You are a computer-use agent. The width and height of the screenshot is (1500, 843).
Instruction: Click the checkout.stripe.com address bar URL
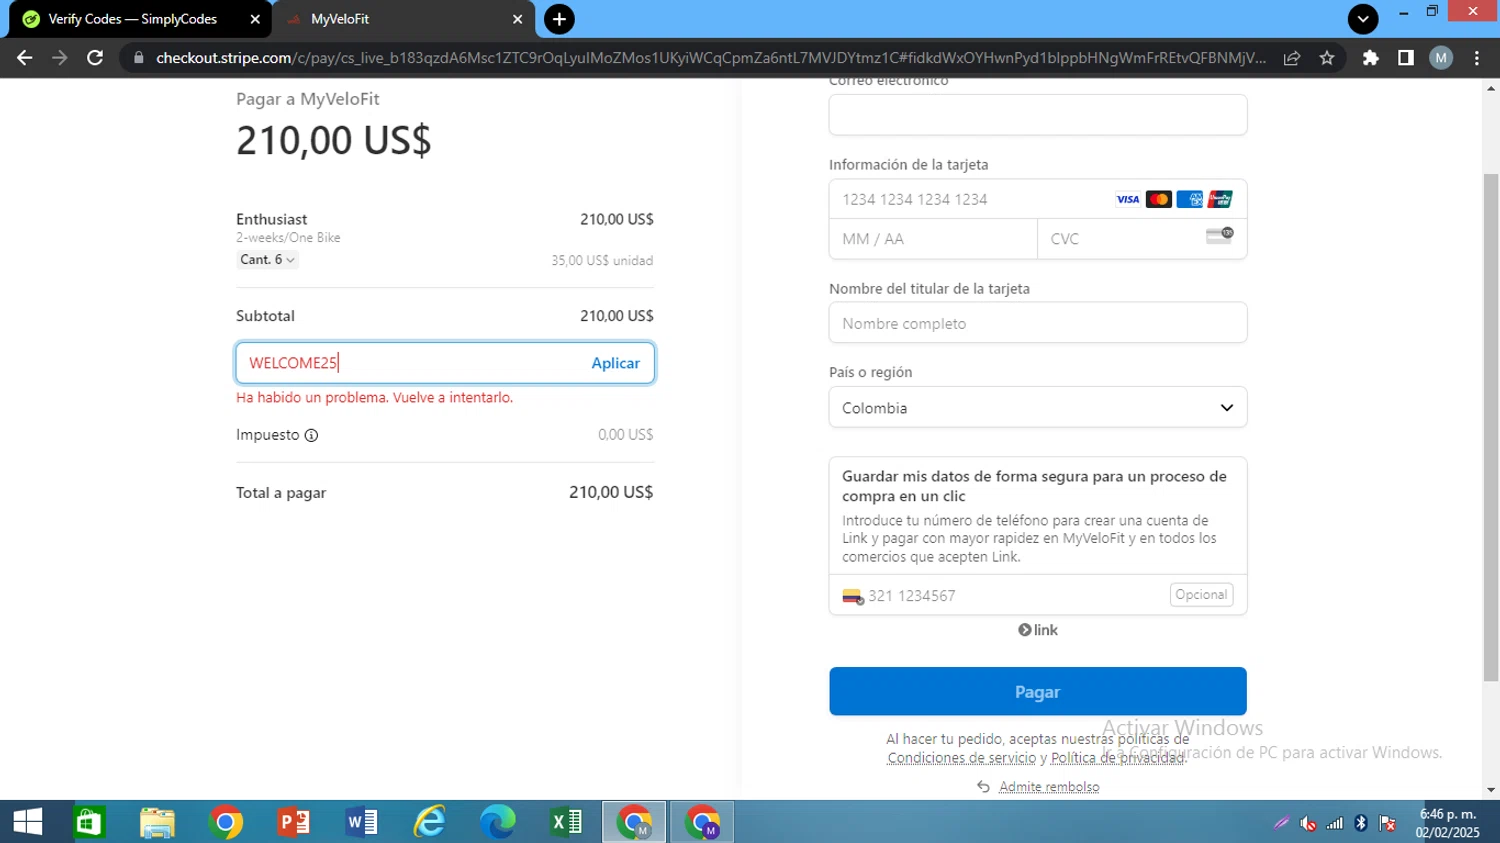[710, 58]
